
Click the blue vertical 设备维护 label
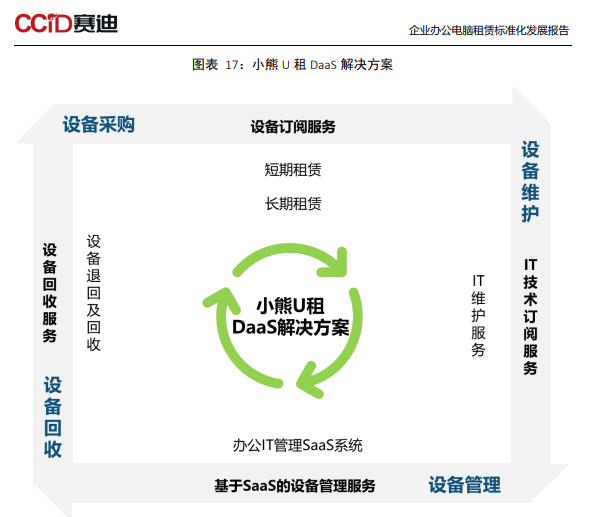click(x=530, y=181)
